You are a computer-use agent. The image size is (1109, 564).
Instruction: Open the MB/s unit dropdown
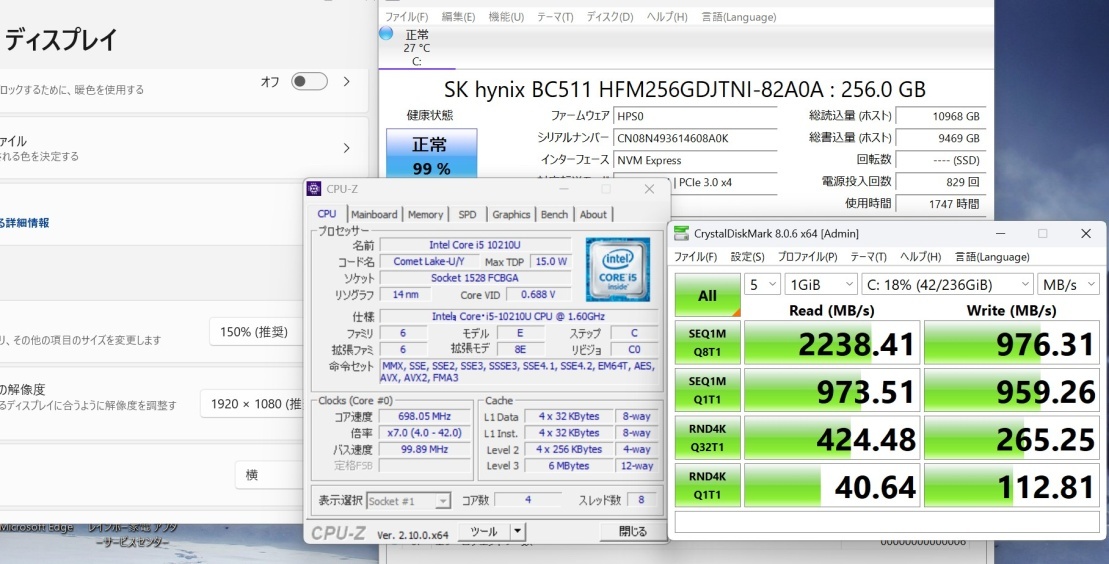pyautogui.click(x=1069, y=284)
